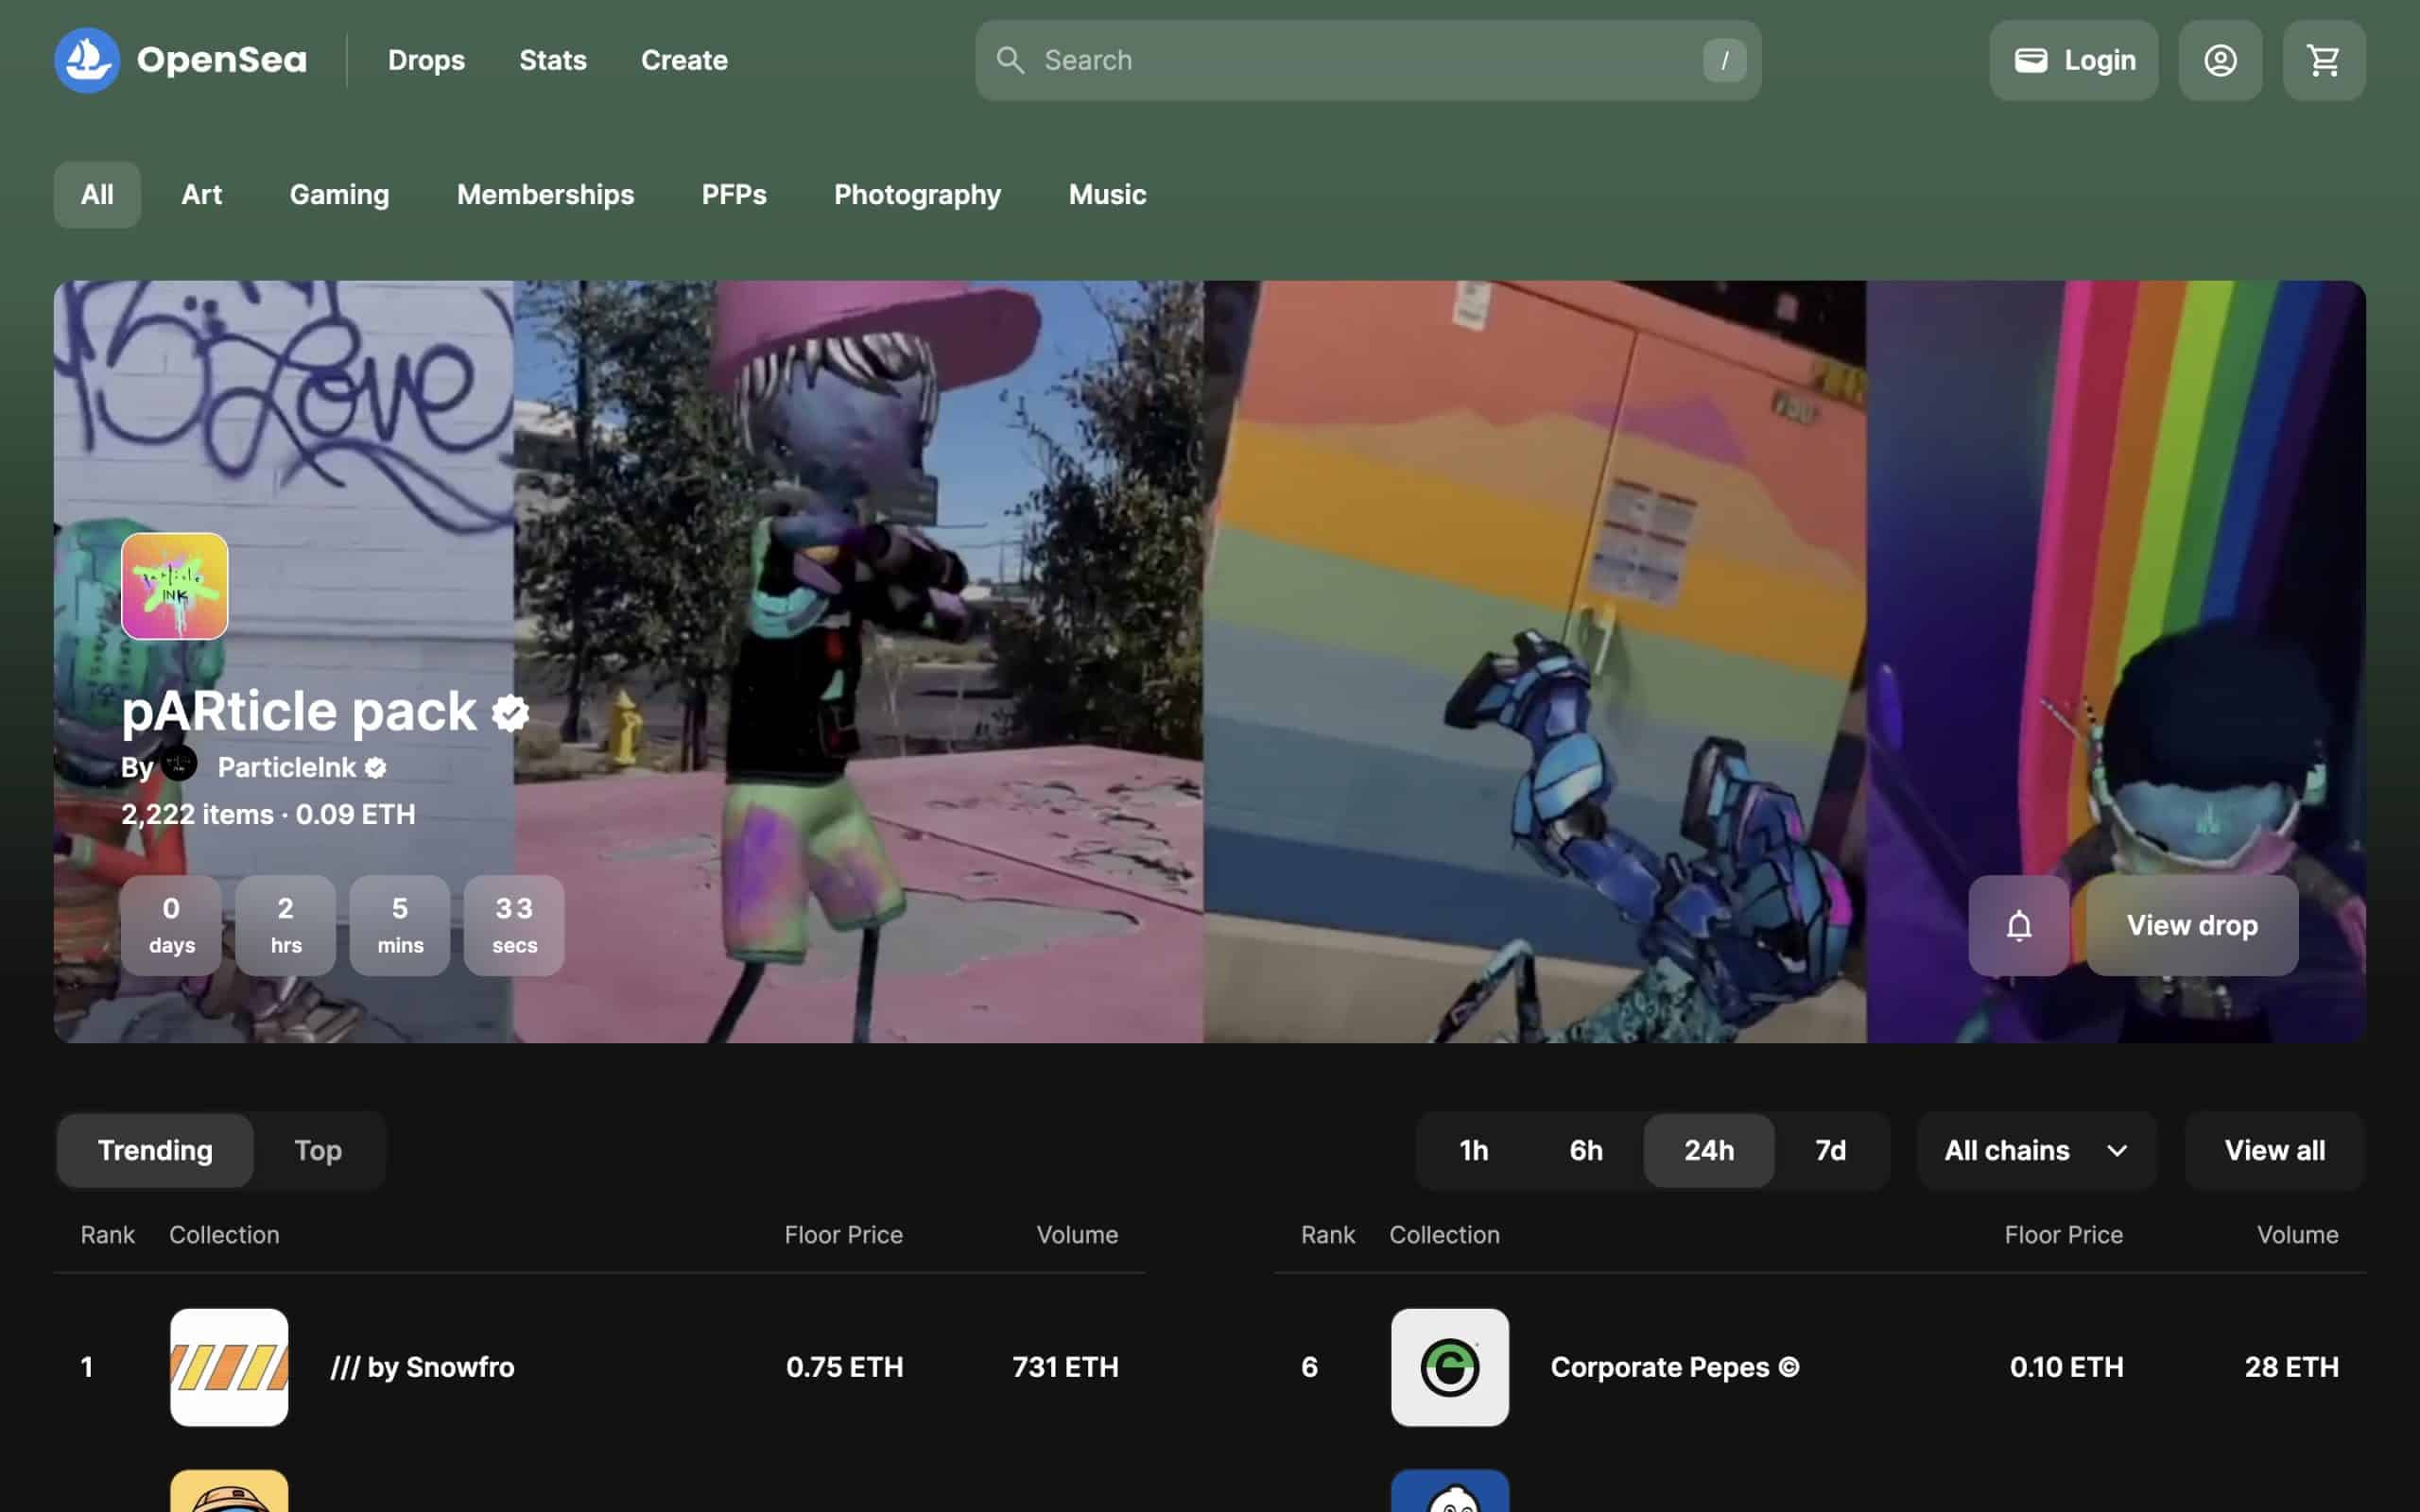Click the ParticleInk creator avatar

click(x=179, y=765)
